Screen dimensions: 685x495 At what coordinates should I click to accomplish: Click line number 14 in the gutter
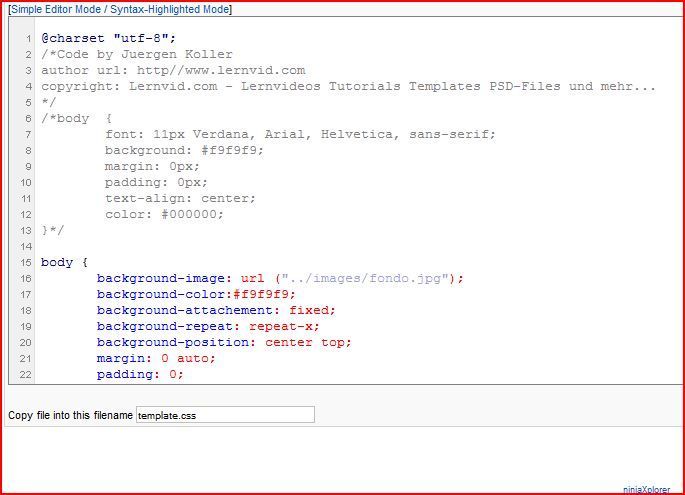coord(26,247)
